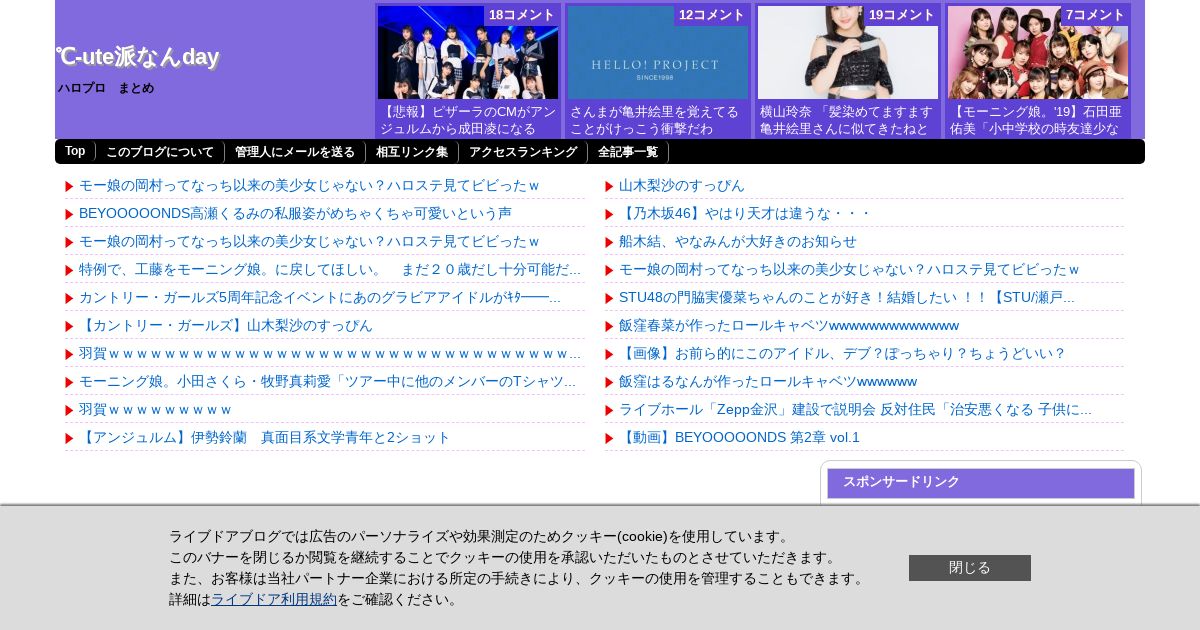Viewport: 1200px width, 630px height.
Task: Click the 7コメント badge
Action: (1094, 15)
